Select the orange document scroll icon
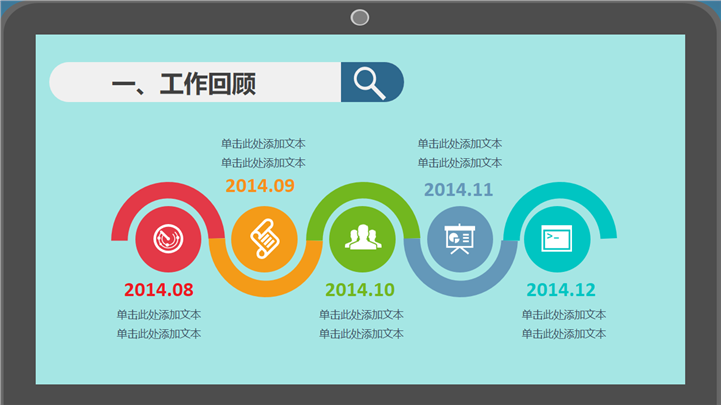 [264, 239]
